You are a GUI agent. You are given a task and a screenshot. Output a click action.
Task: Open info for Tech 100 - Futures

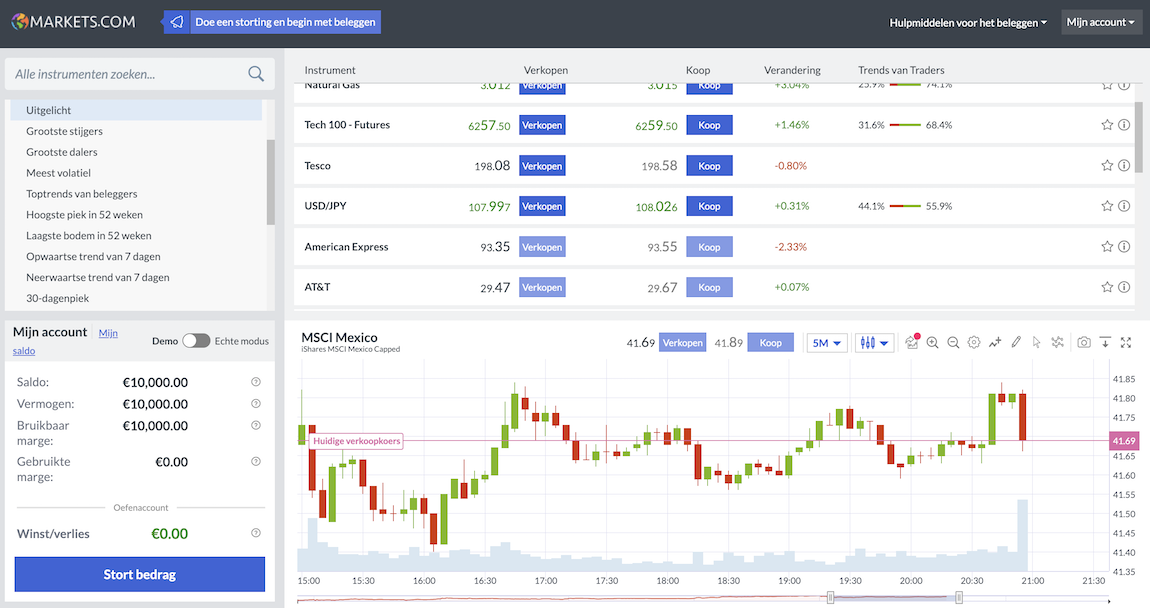[x=1124, y=125]
